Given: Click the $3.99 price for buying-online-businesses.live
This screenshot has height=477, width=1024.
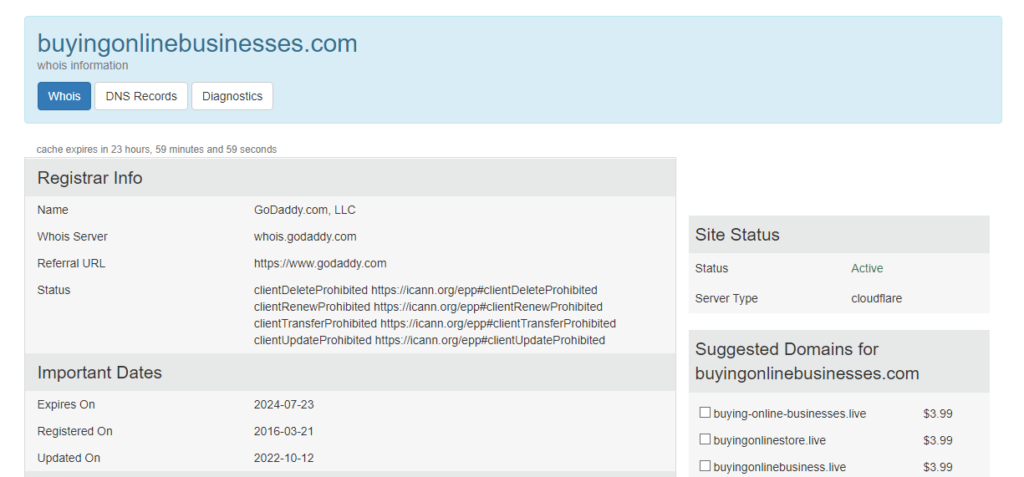Looking at the screenshot, I should tap(938, 414).
